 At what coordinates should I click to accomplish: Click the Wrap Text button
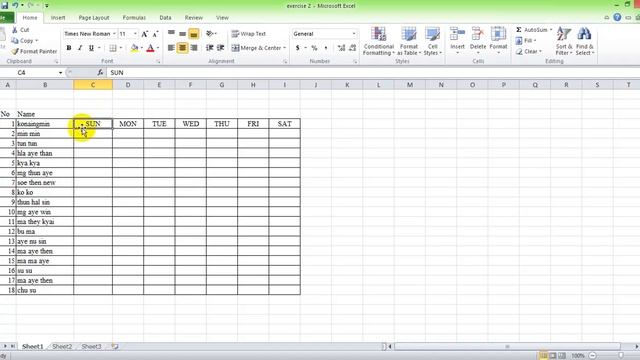coord(249,34)
